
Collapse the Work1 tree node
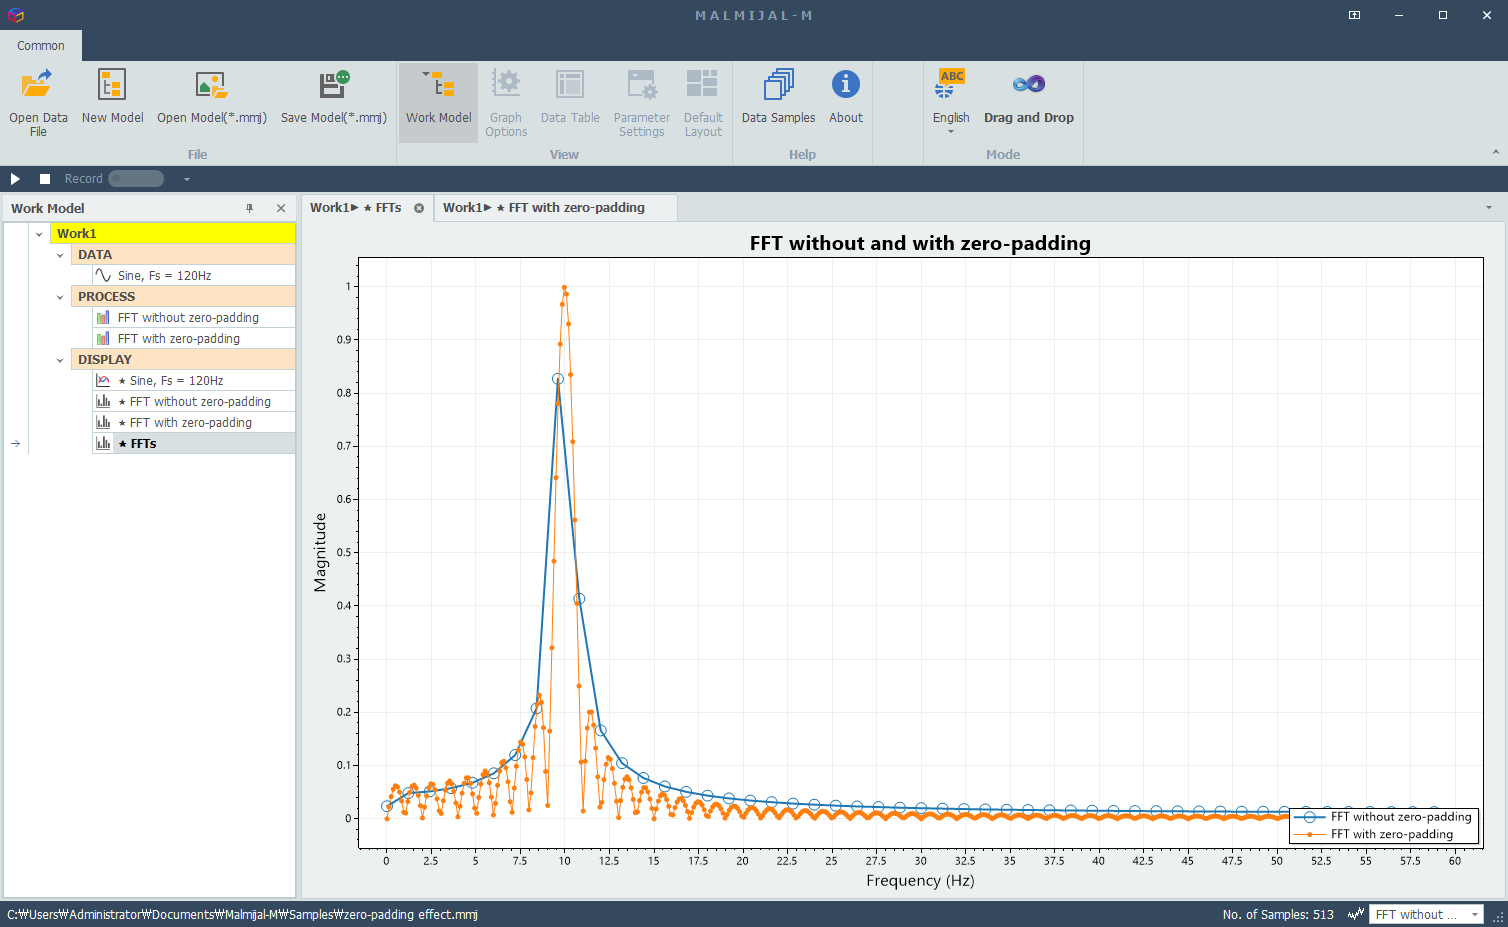coord(39,234)
